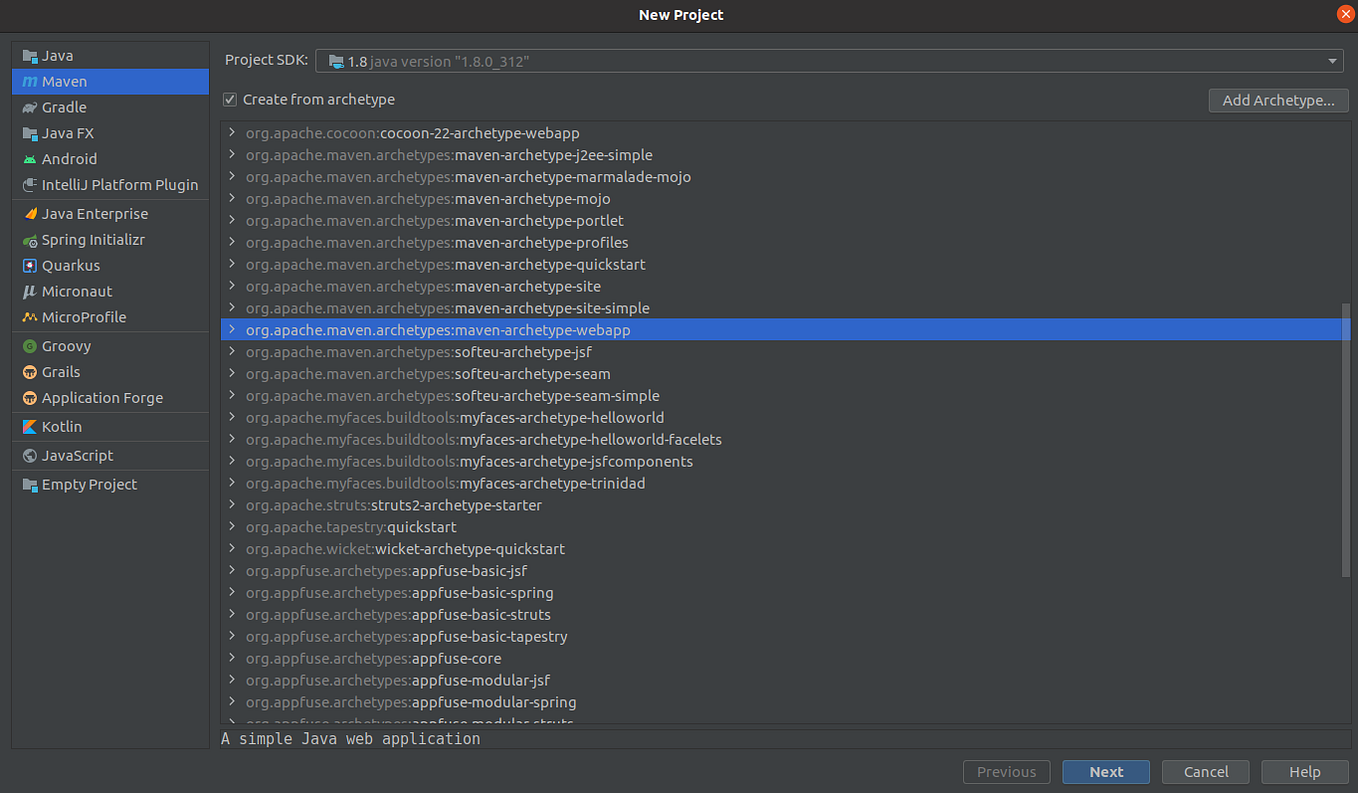
Task: Open the Groovy project type
Action: [x=64, y=345]
